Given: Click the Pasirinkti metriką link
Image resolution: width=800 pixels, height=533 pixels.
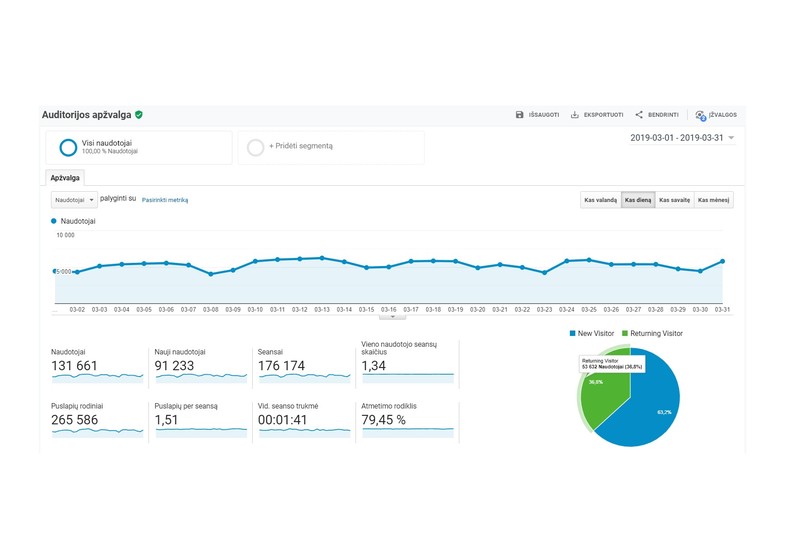Looking at the screenshot, I should point(165,200).
